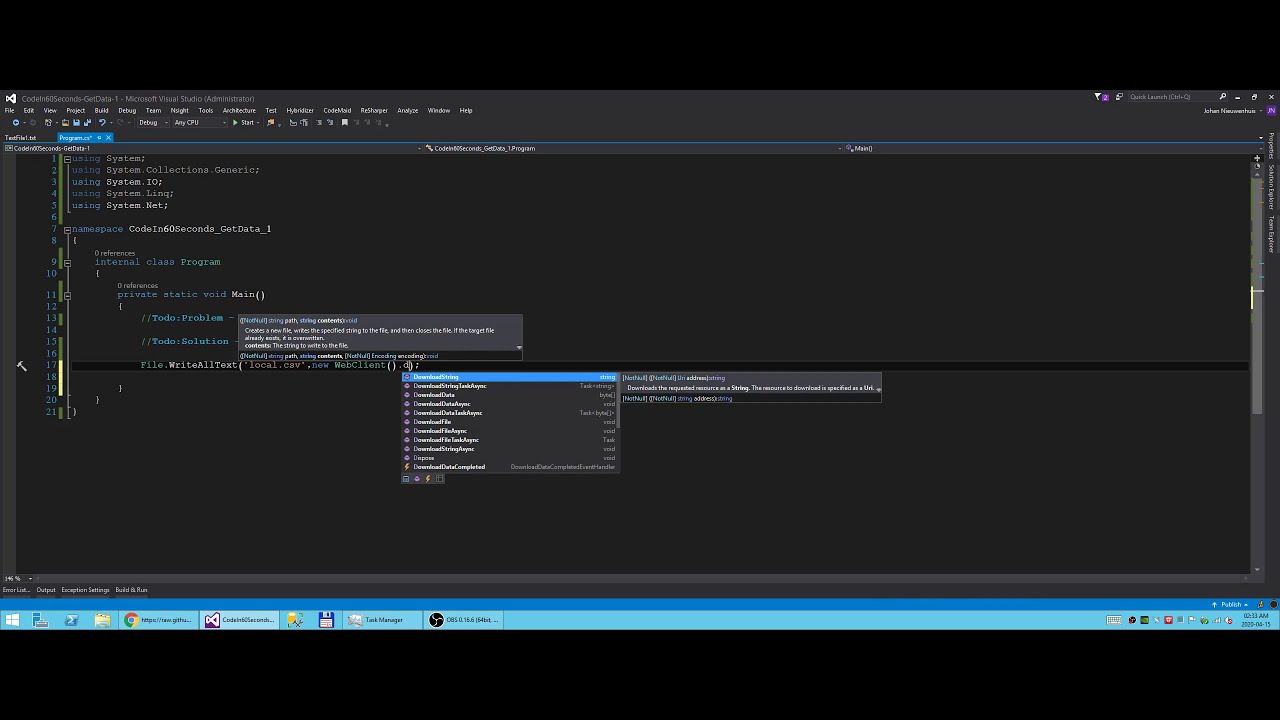Open the Chrome window in the taskbar

[159, 620]
